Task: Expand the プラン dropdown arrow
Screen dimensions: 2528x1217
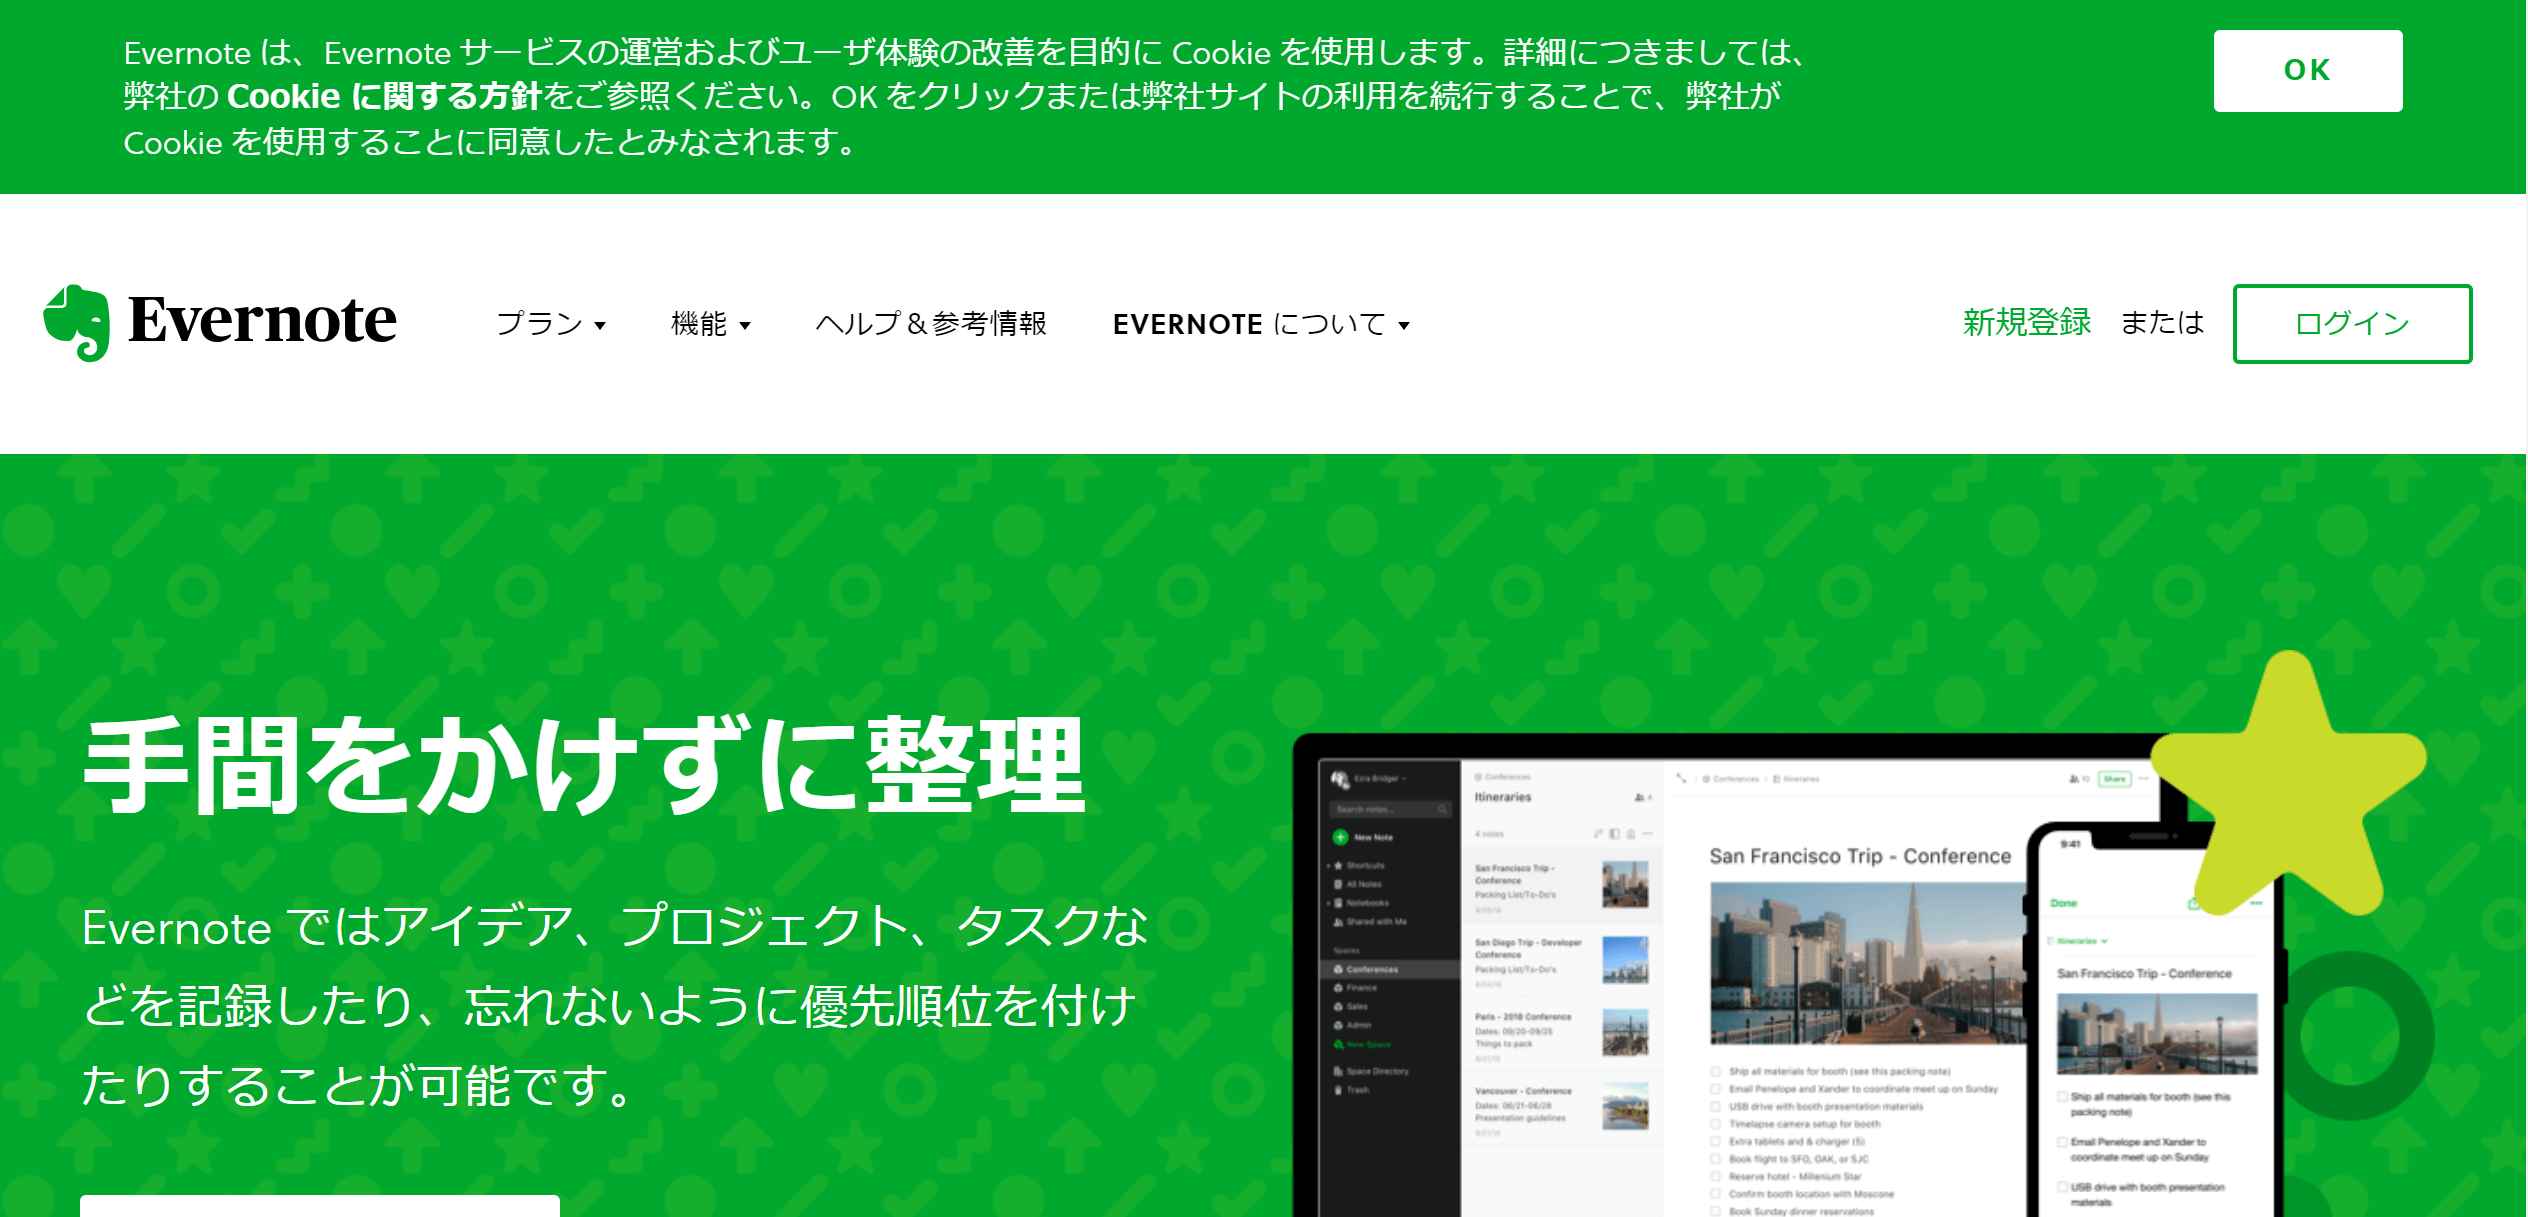Action: (600, 326)
